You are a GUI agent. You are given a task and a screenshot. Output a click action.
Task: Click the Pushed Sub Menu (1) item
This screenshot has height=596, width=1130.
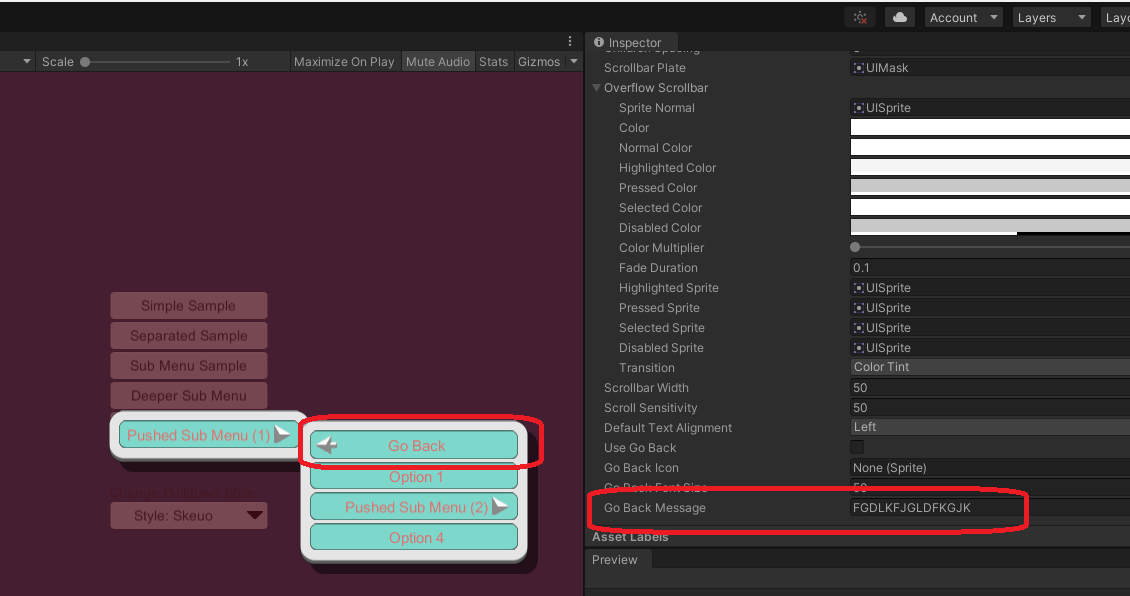208,435
